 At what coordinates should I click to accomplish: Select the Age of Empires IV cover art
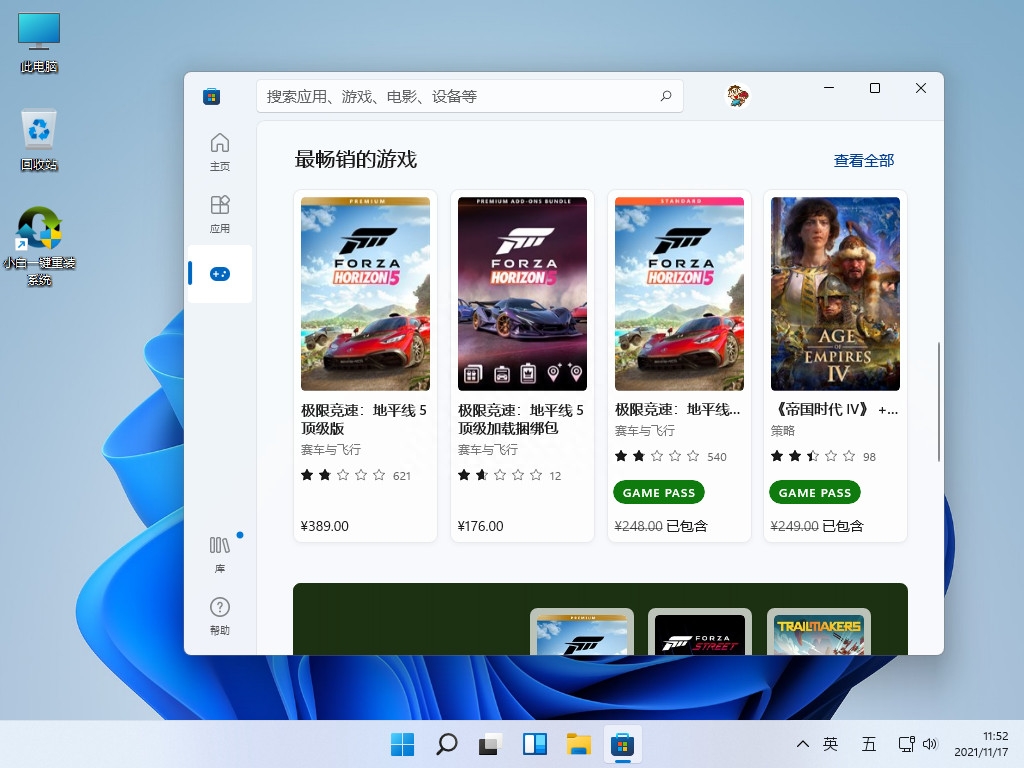coord(835,294)
